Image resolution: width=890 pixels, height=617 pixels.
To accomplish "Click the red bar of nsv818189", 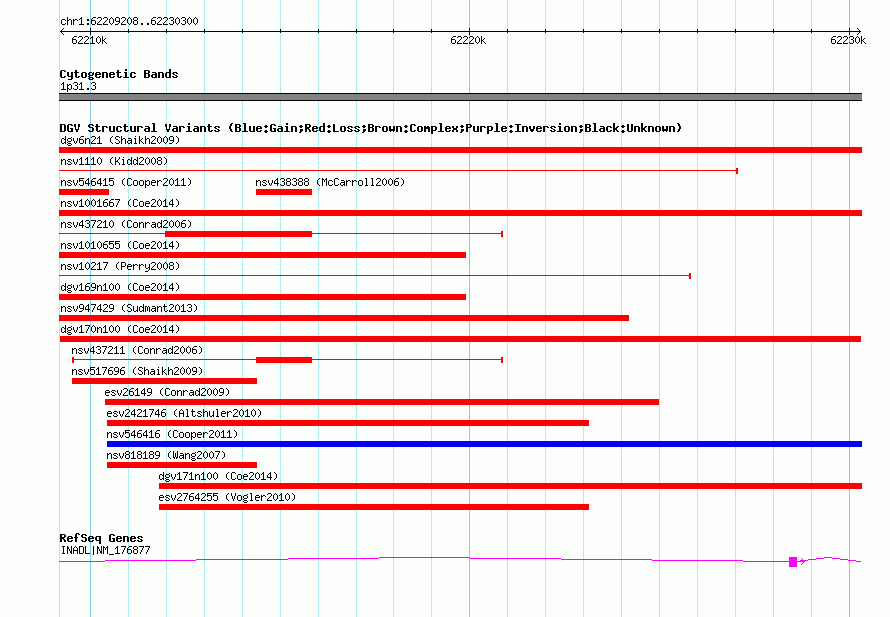I will [182, 465].
